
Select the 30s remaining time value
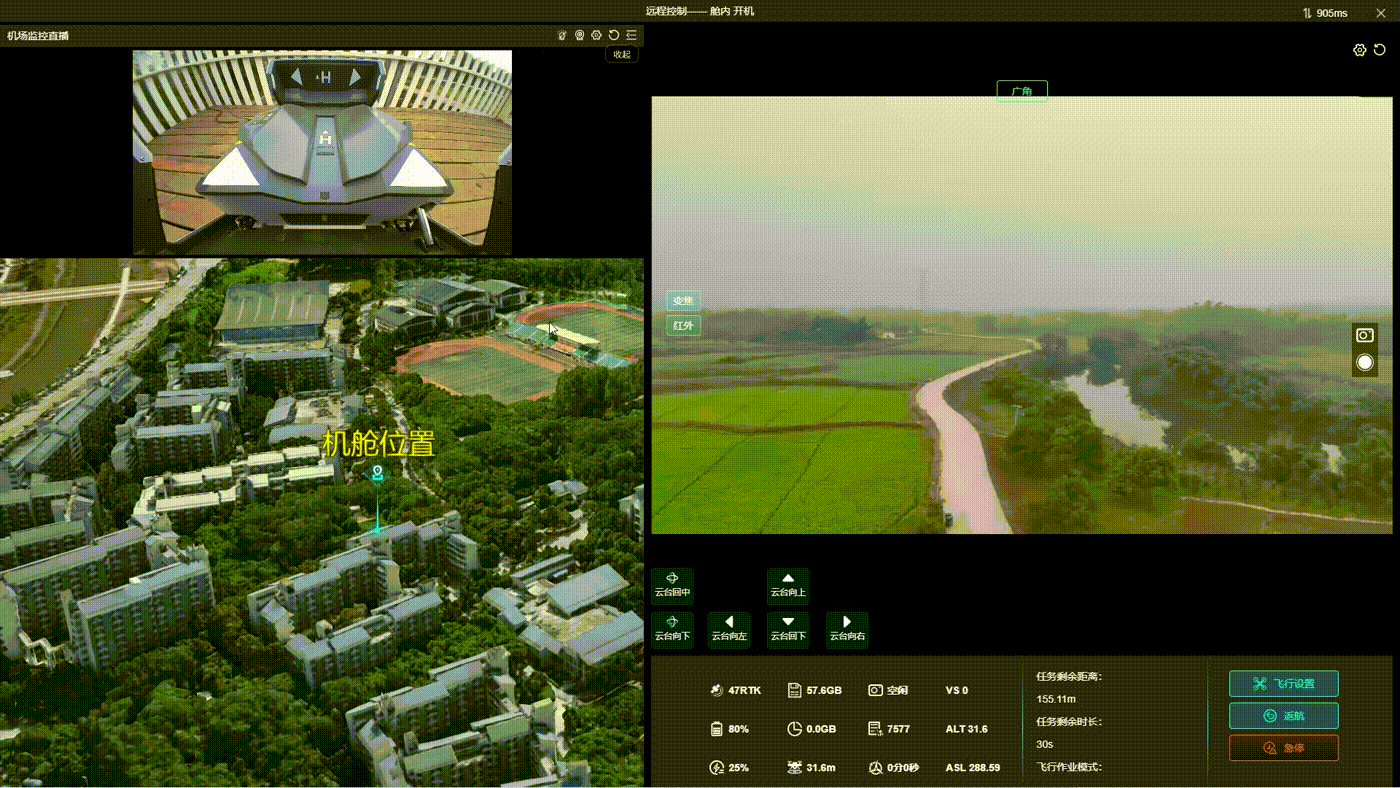(x=1045, y=744)
